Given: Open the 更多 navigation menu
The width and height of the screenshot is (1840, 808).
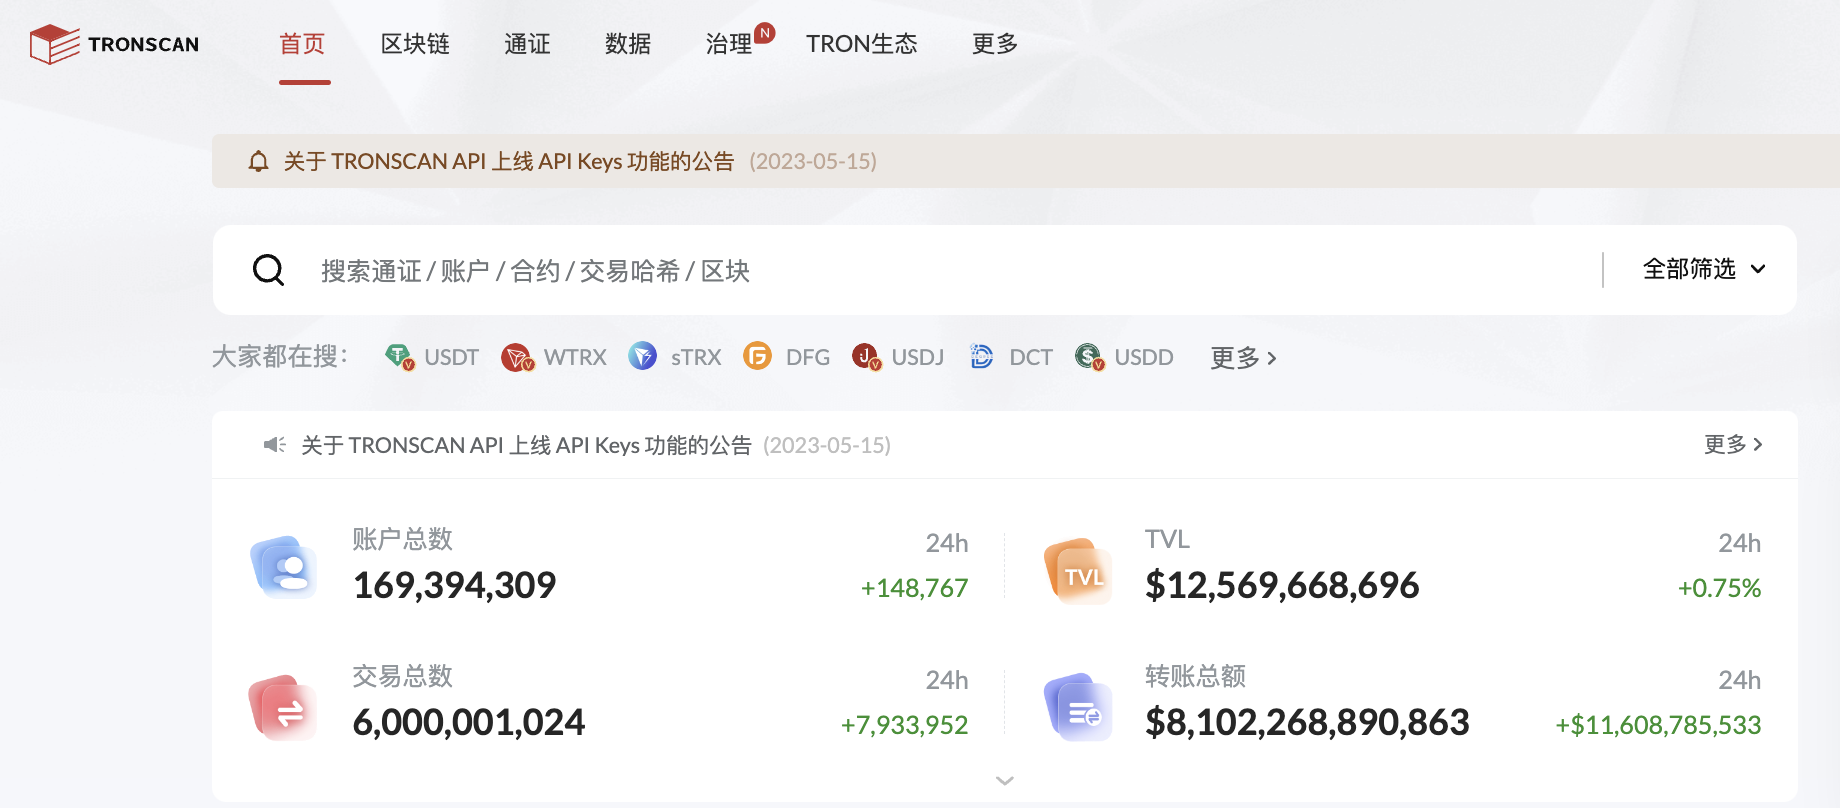Looking at the screenshot, I should coord(995,44).
